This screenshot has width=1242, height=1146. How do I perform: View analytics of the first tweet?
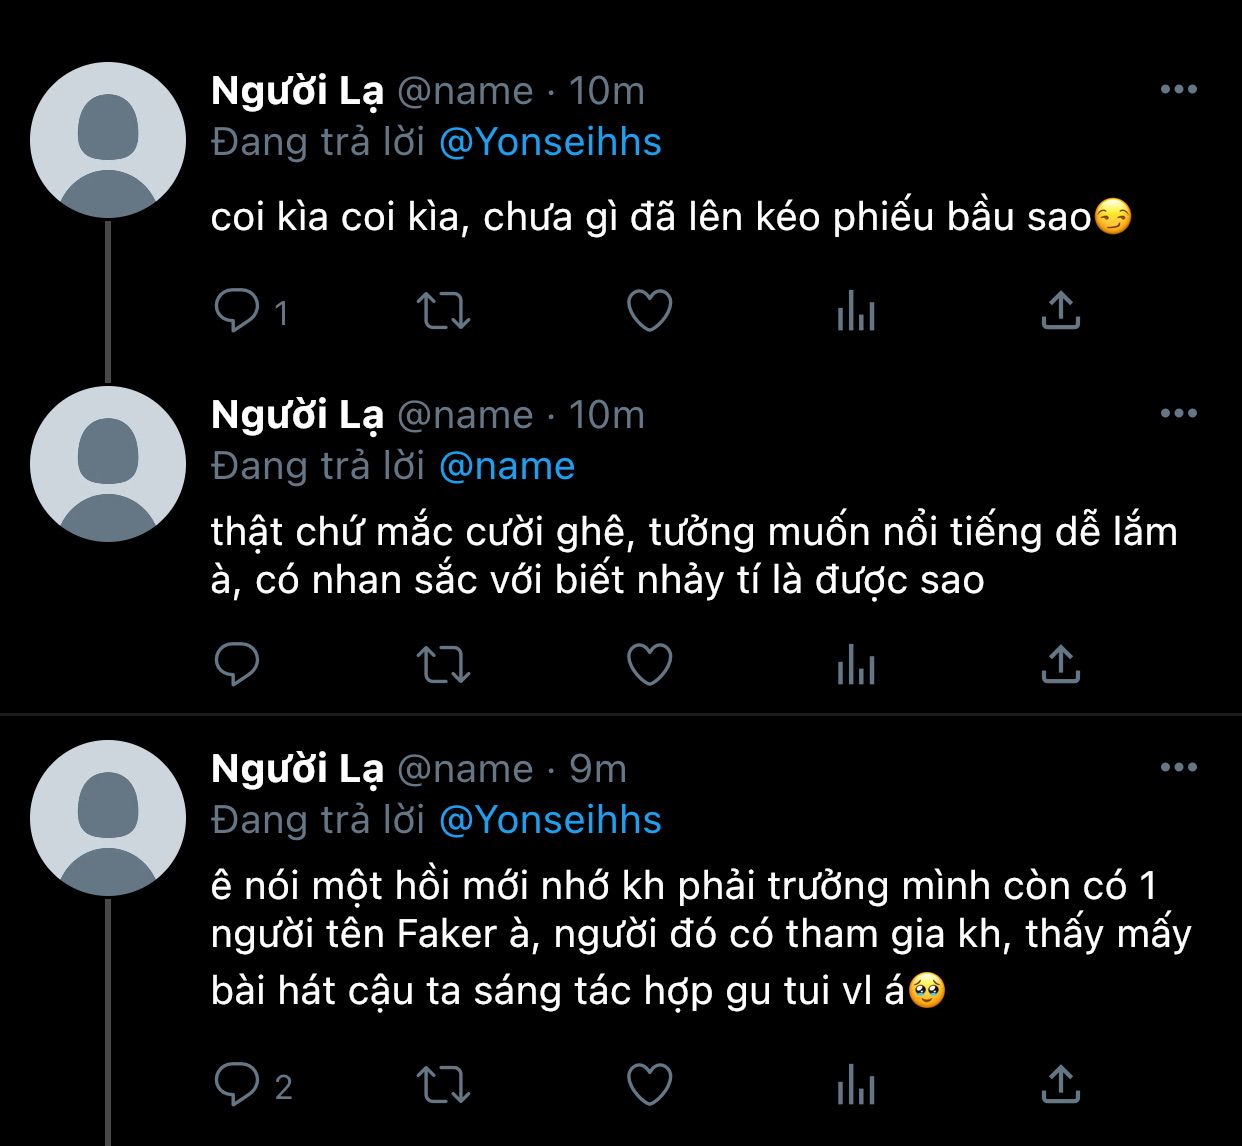click(x=855, y=312)
